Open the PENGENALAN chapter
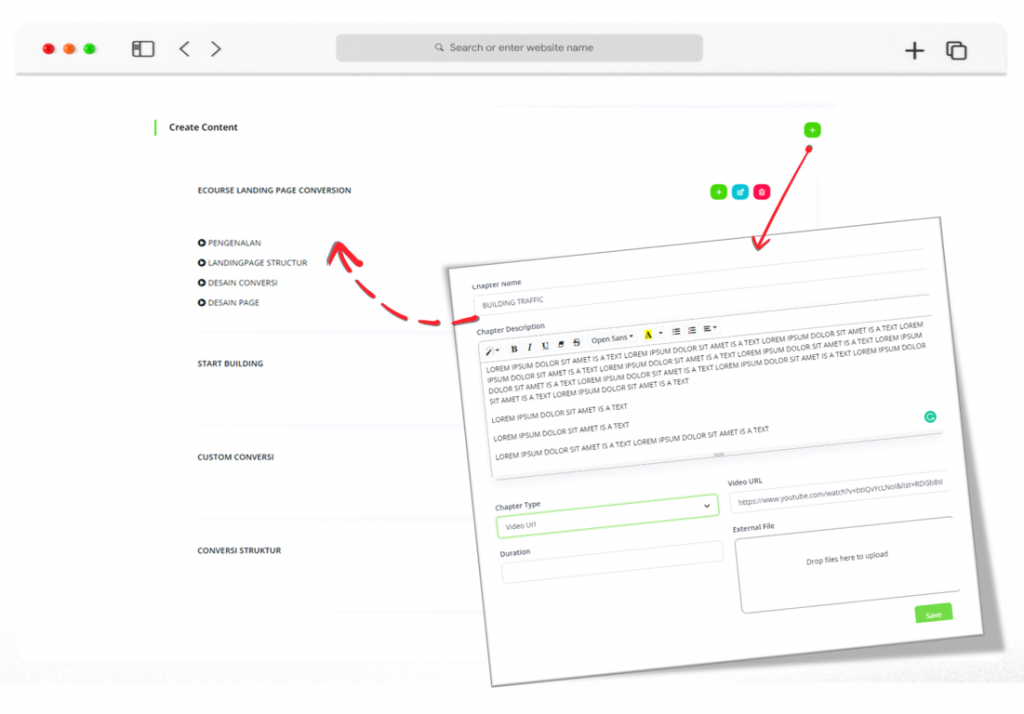Image resolution: width=1024 pixels, height=714 pixels. (234, 243)
